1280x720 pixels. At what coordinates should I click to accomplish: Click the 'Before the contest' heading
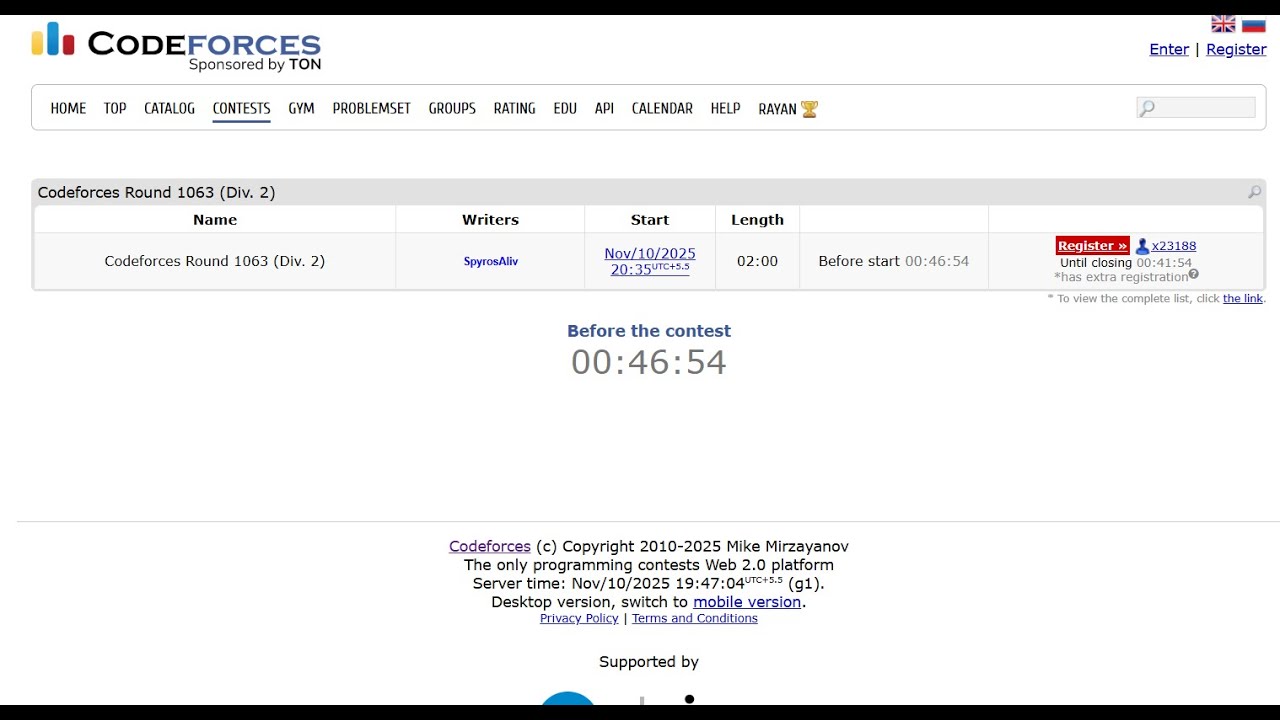(649, 331)
